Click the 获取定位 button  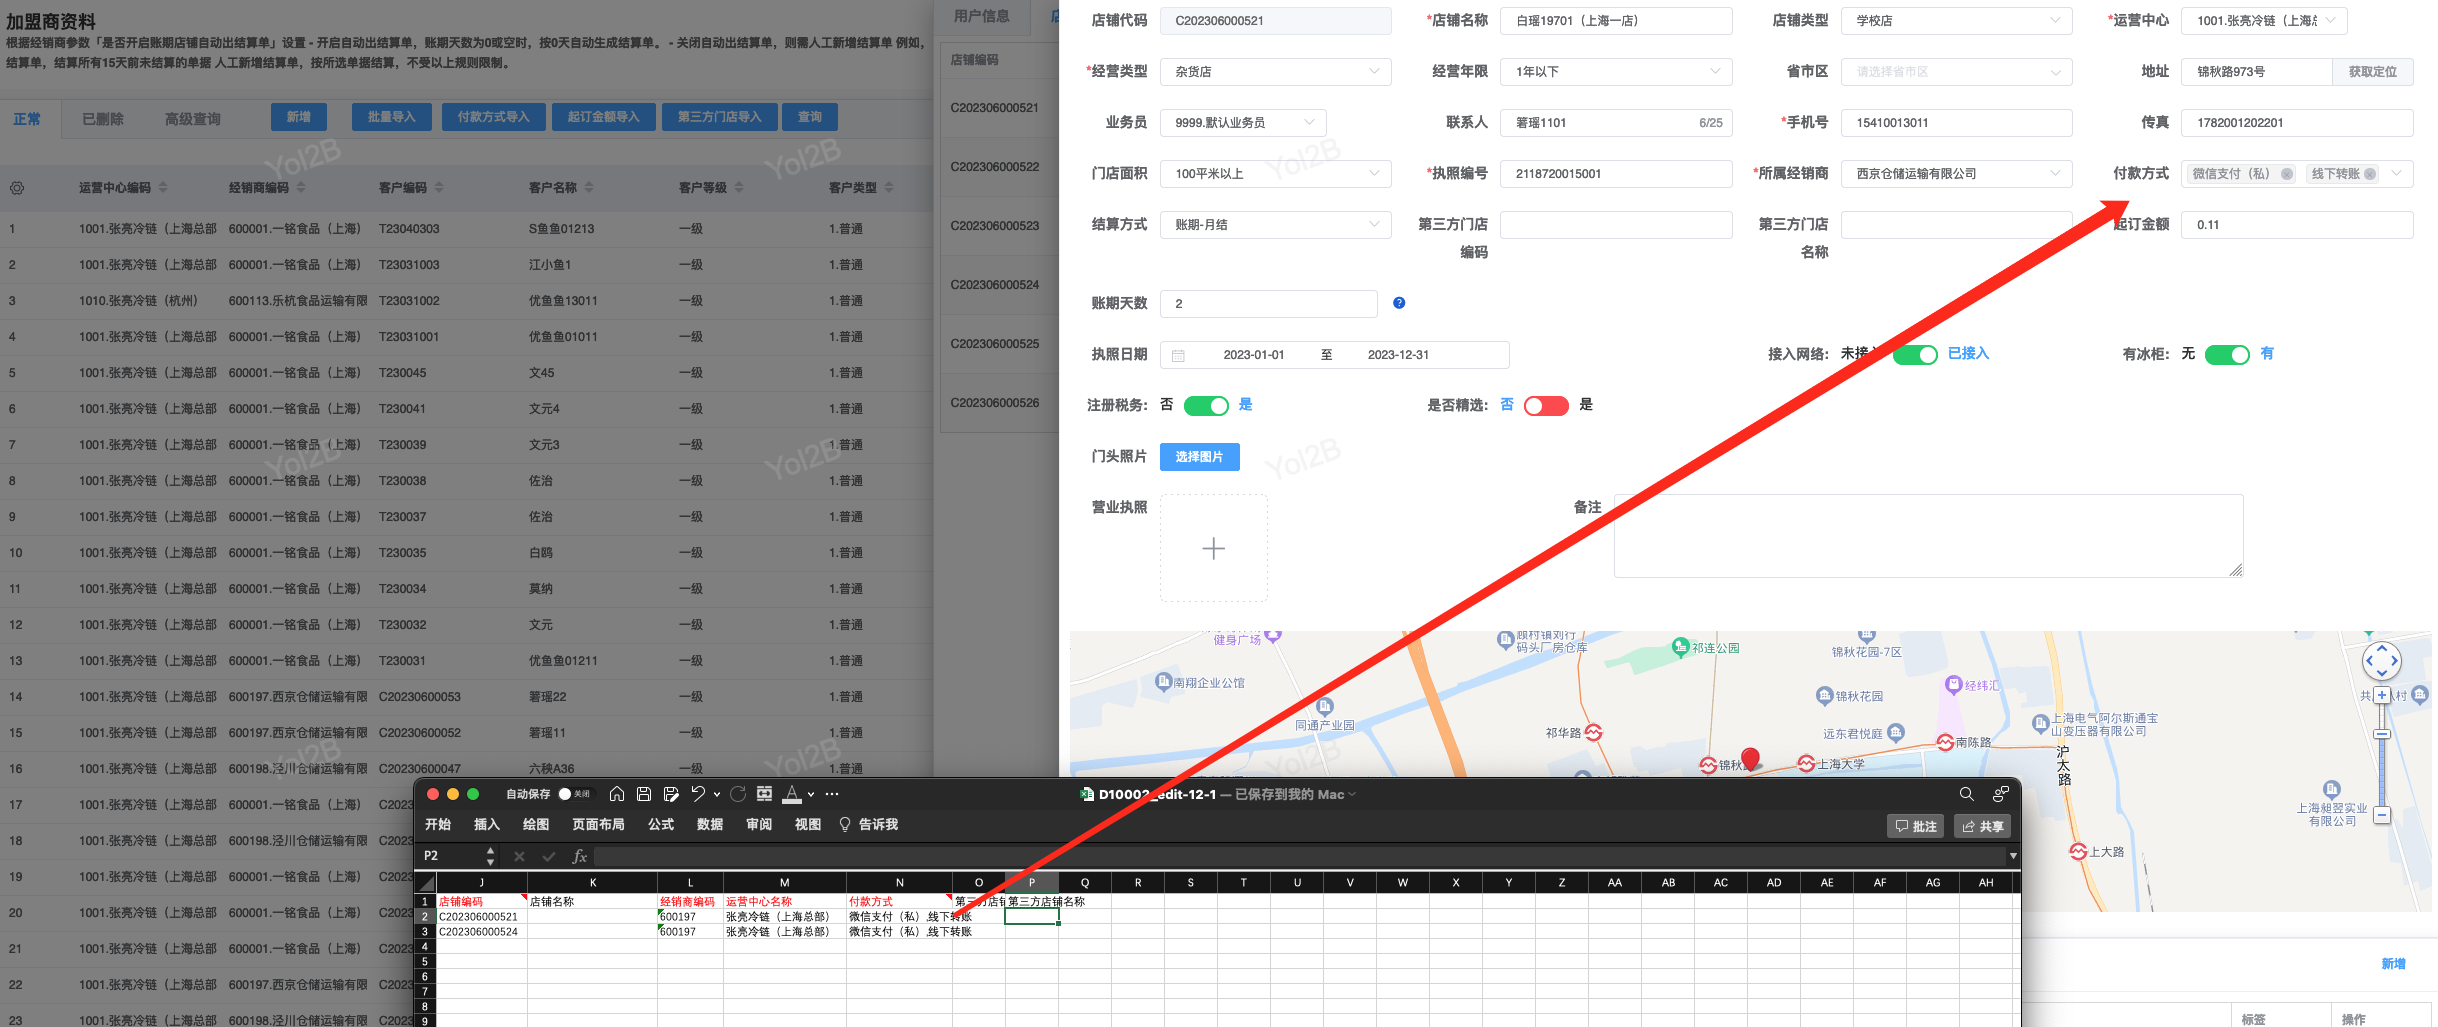(x=2373, y=72)
